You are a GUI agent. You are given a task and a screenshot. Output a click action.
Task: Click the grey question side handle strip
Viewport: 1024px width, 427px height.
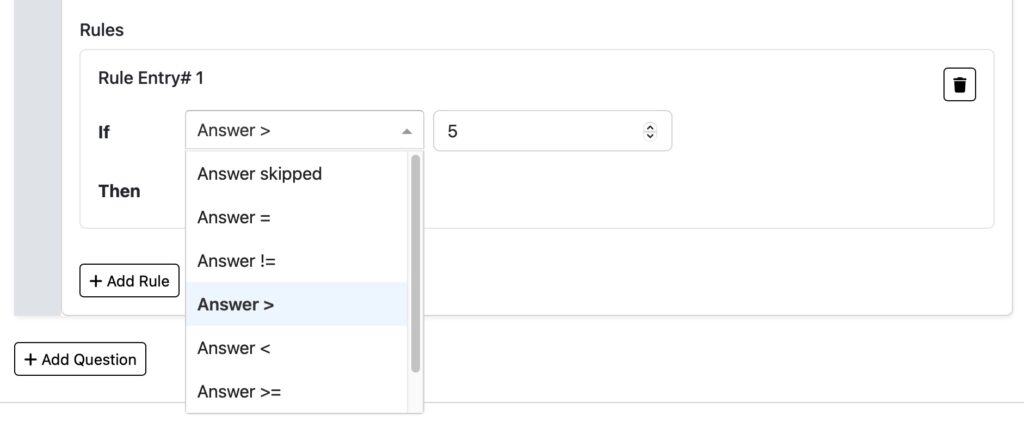[x=38, y=157]
